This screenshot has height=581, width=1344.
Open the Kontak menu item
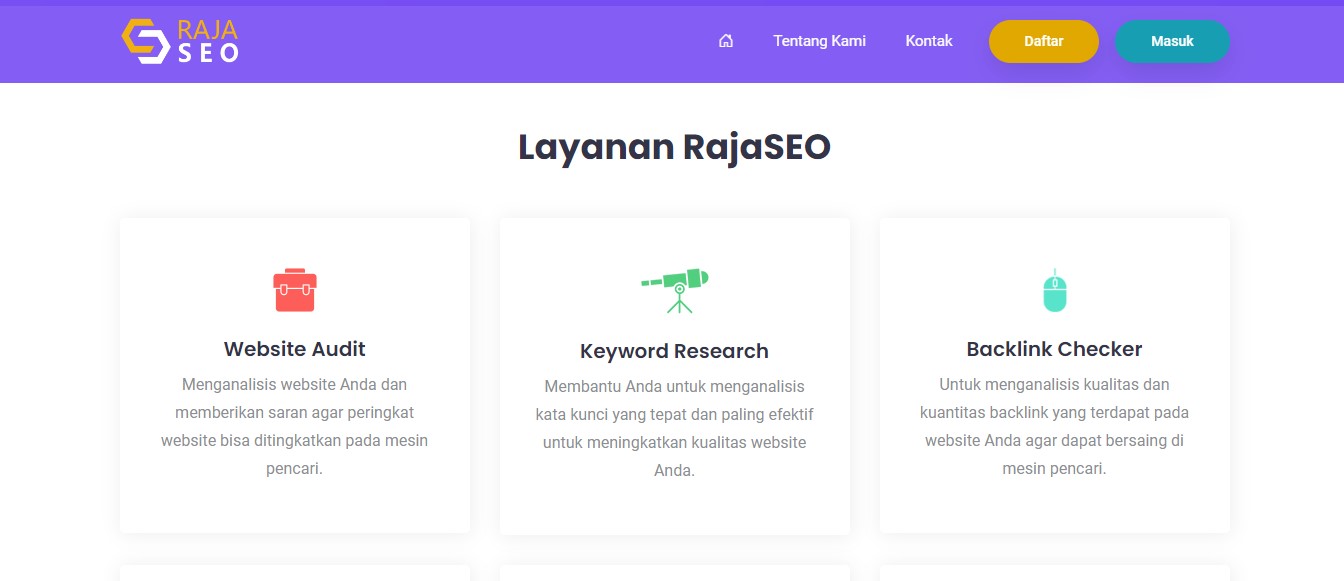929,41
